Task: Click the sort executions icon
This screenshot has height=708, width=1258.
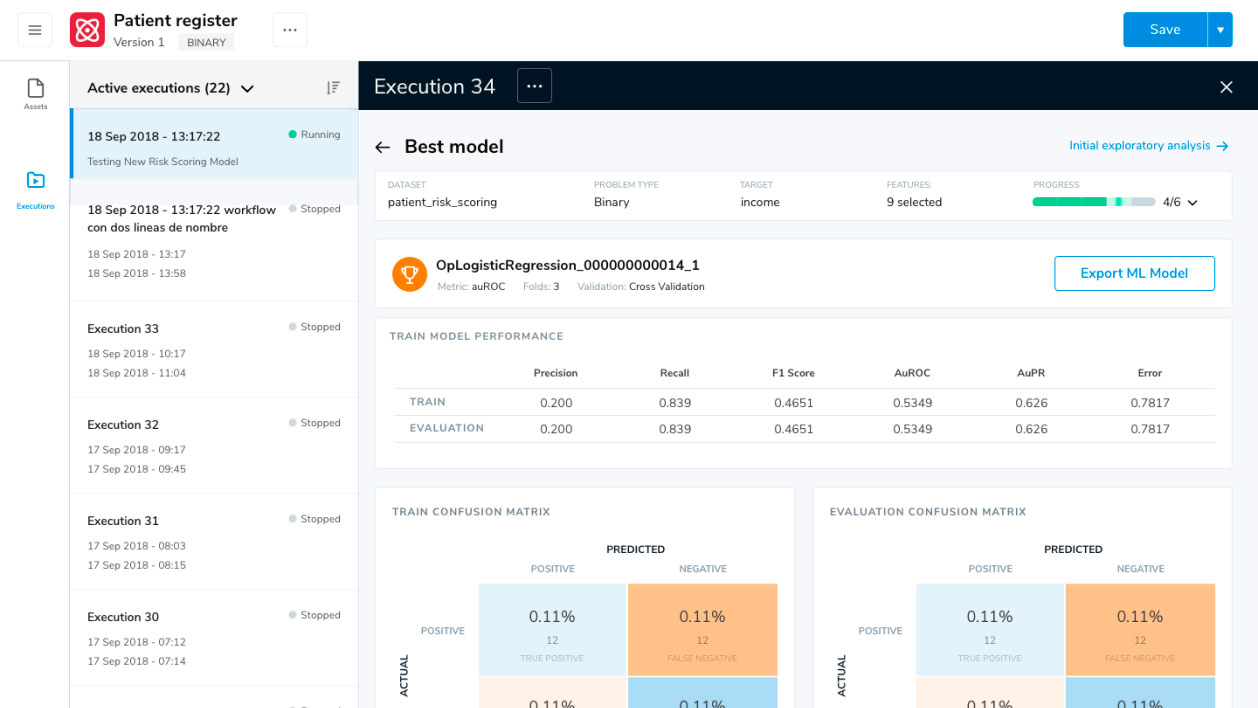Action: (x=333, y=88)
